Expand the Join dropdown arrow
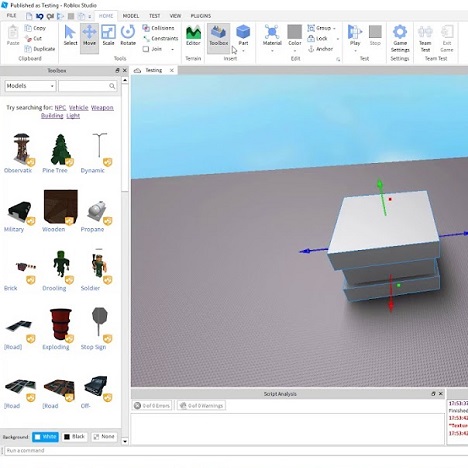The width and height of the screenshot is (468, 468). point(172,49)
